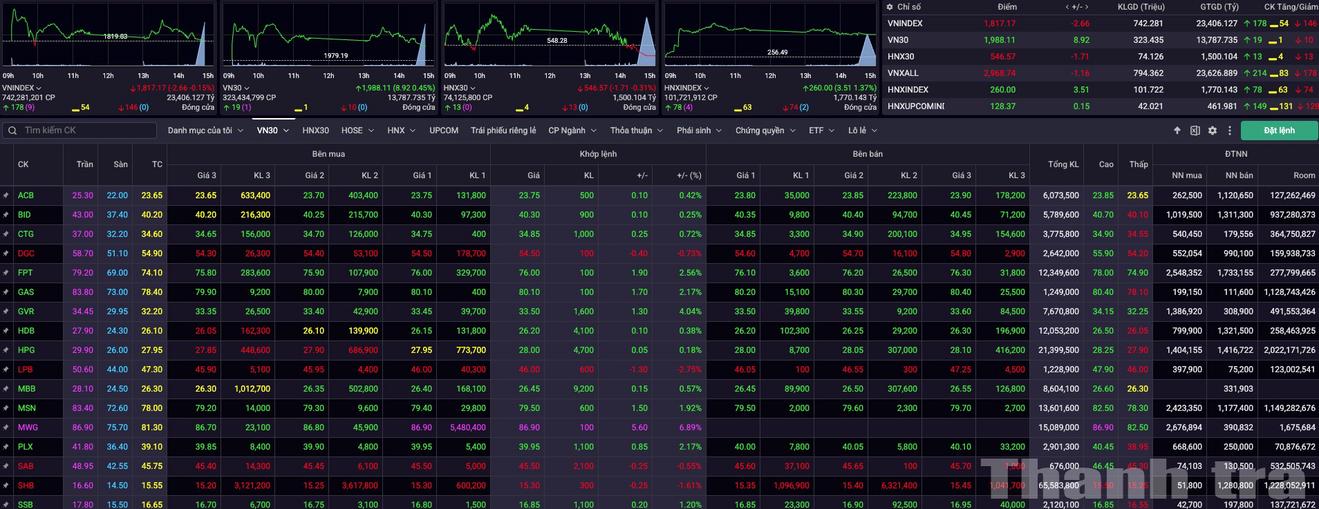Focus the 'Tìm kiếm CK' search field

click(85, 130)
